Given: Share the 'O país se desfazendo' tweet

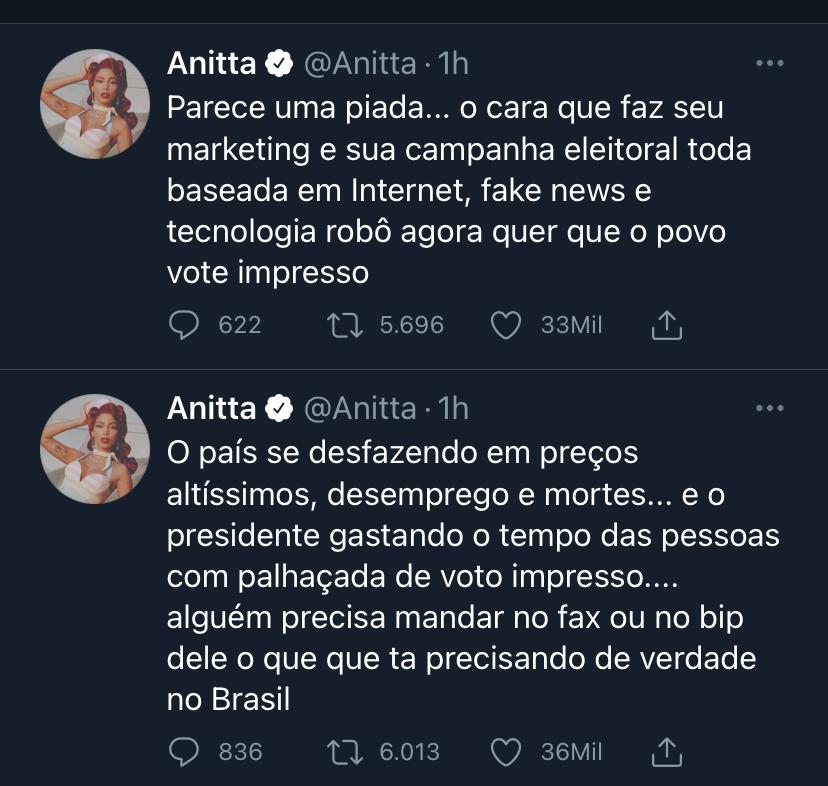Looking at the screenshot, I should point(667,751).
